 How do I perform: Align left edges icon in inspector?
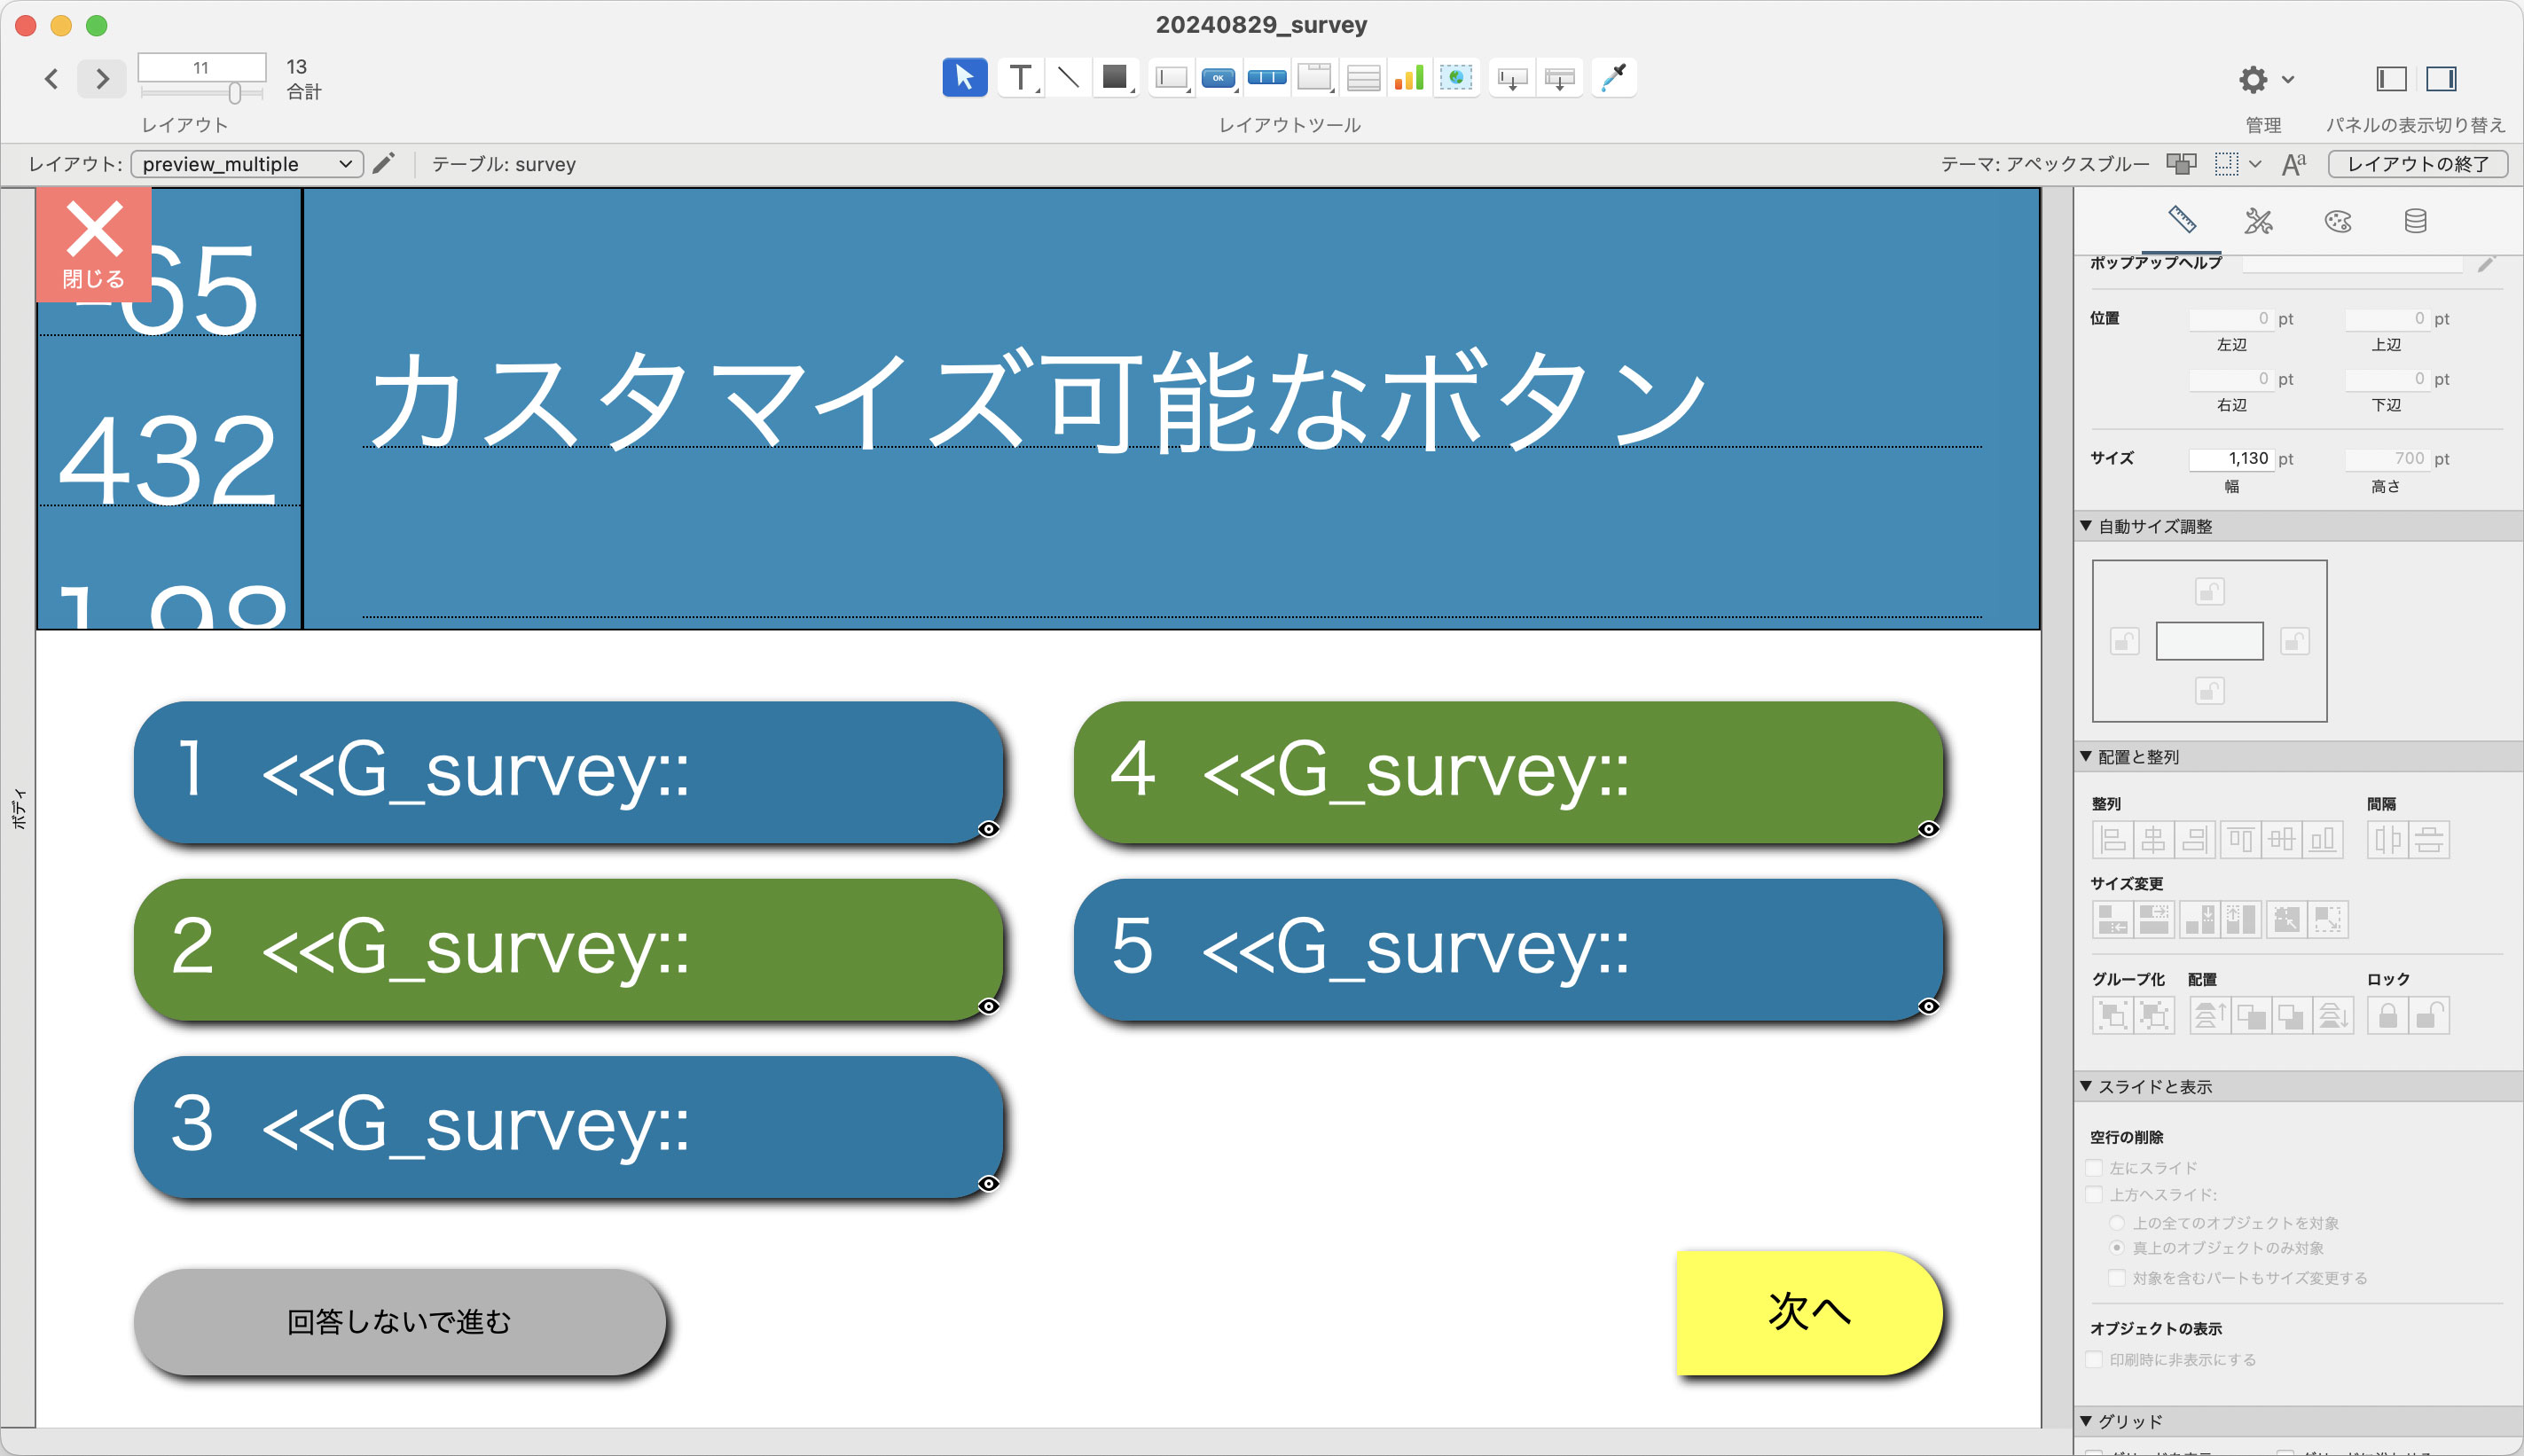tap(2113, 839)
